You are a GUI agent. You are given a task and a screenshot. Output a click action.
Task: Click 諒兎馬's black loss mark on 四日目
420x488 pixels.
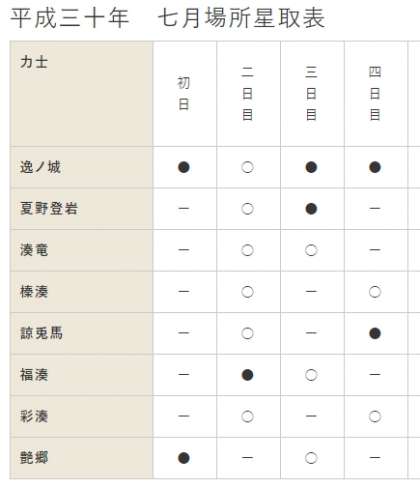point(375,333)
